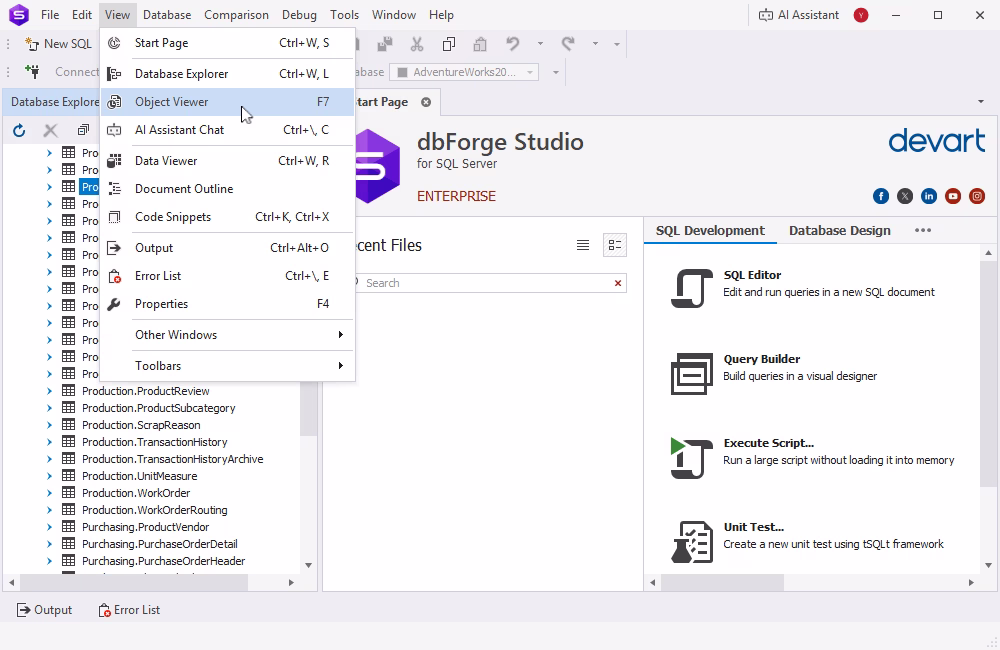Trigger Undo using the toolbar icon

tap(511, 44)
